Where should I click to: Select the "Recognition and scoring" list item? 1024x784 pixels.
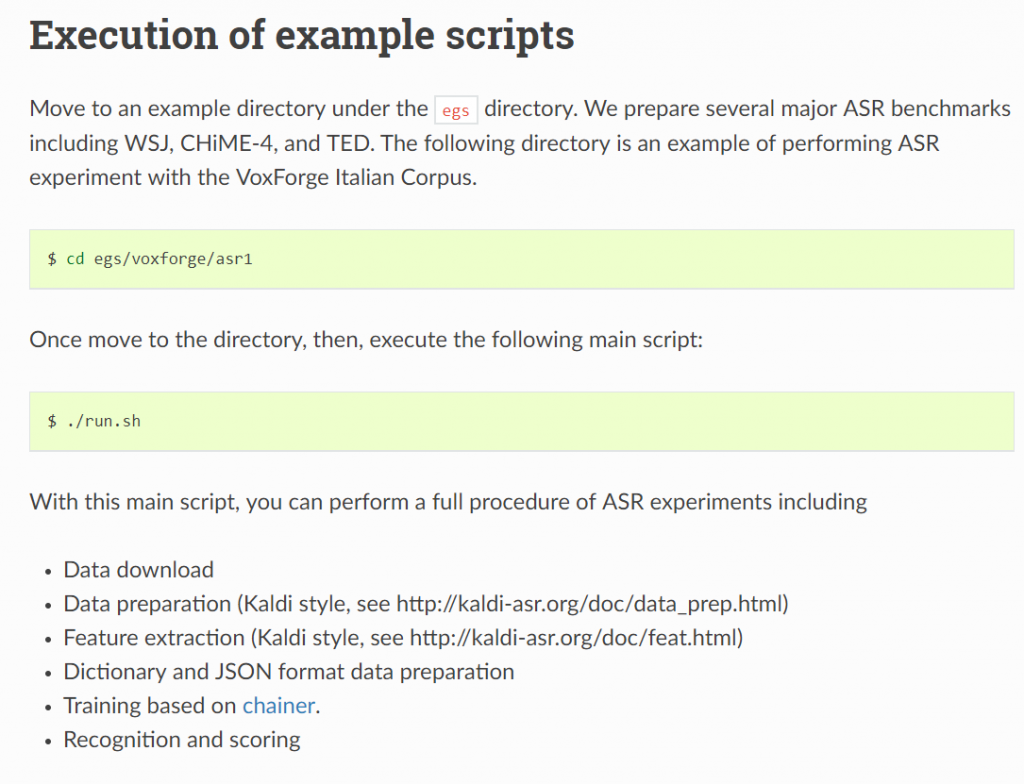click(x=181, y=740)
